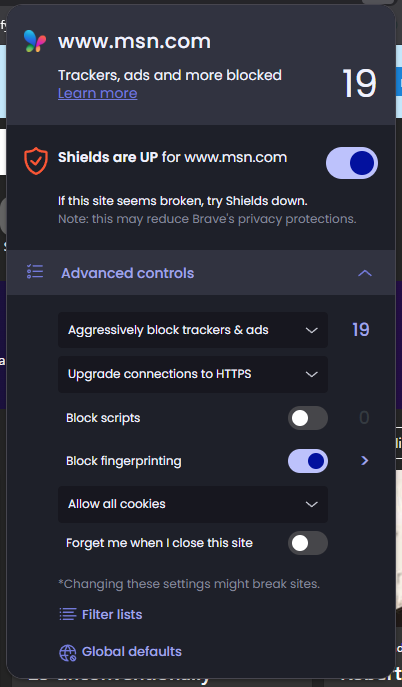Open the Allow all cookies dropdown
This screenshot has height=687, width=402.
pyautogui.click(x=193, y=504)
